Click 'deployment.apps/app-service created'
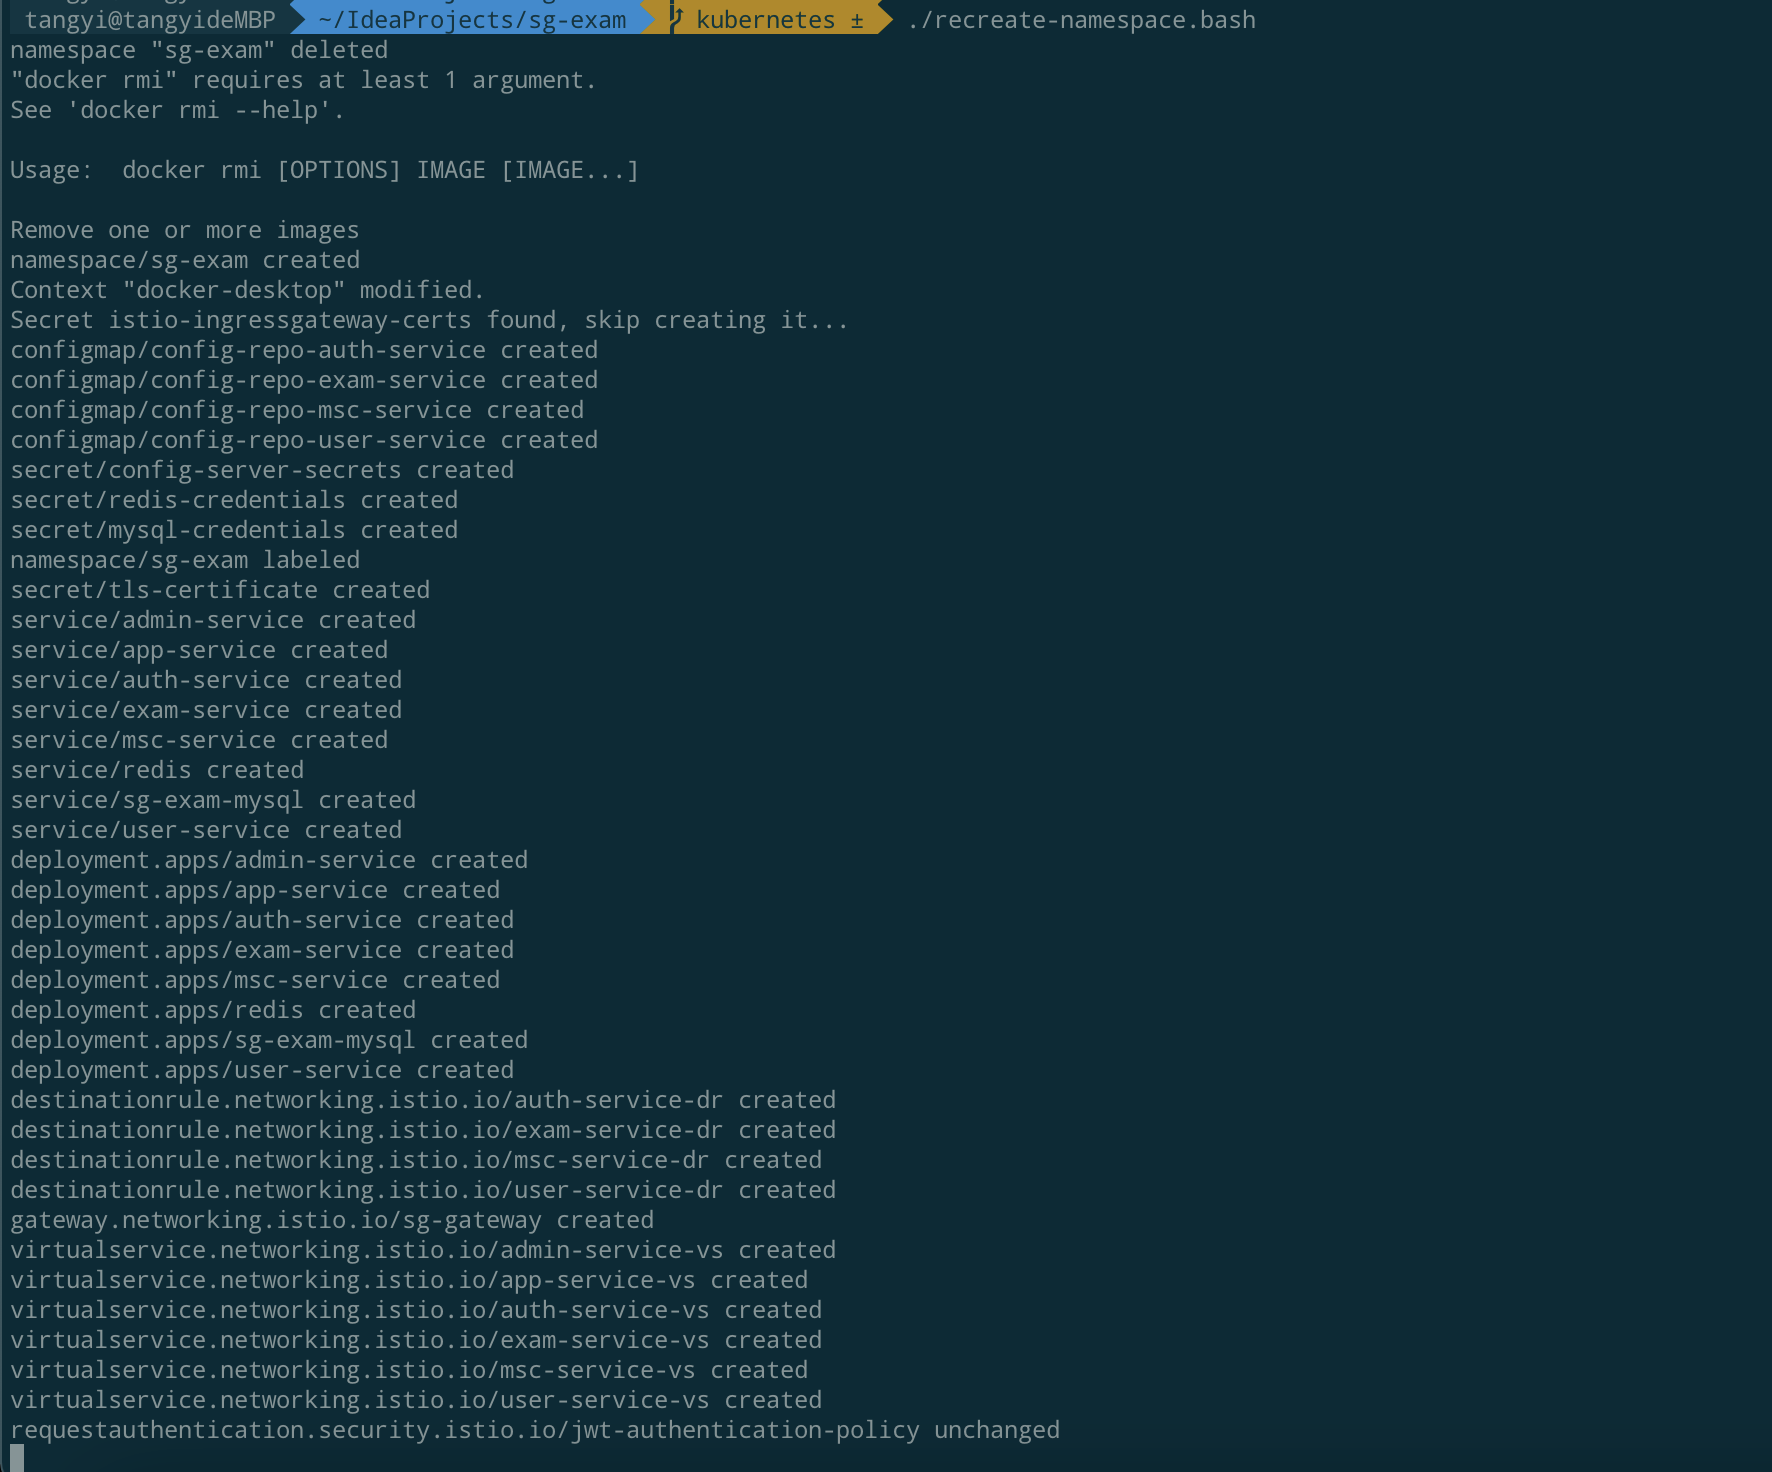 [255, 890]
